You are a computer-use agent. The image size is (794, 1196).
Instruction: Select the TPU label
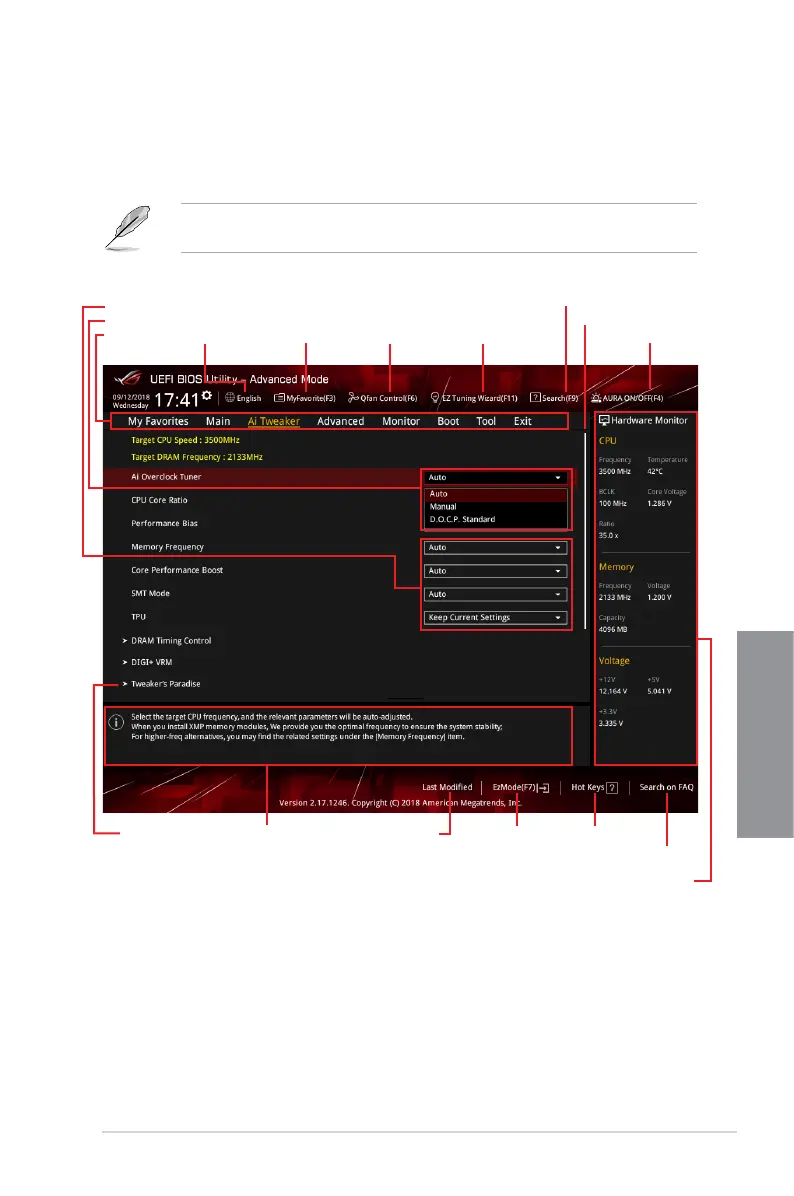coord(138,617)
